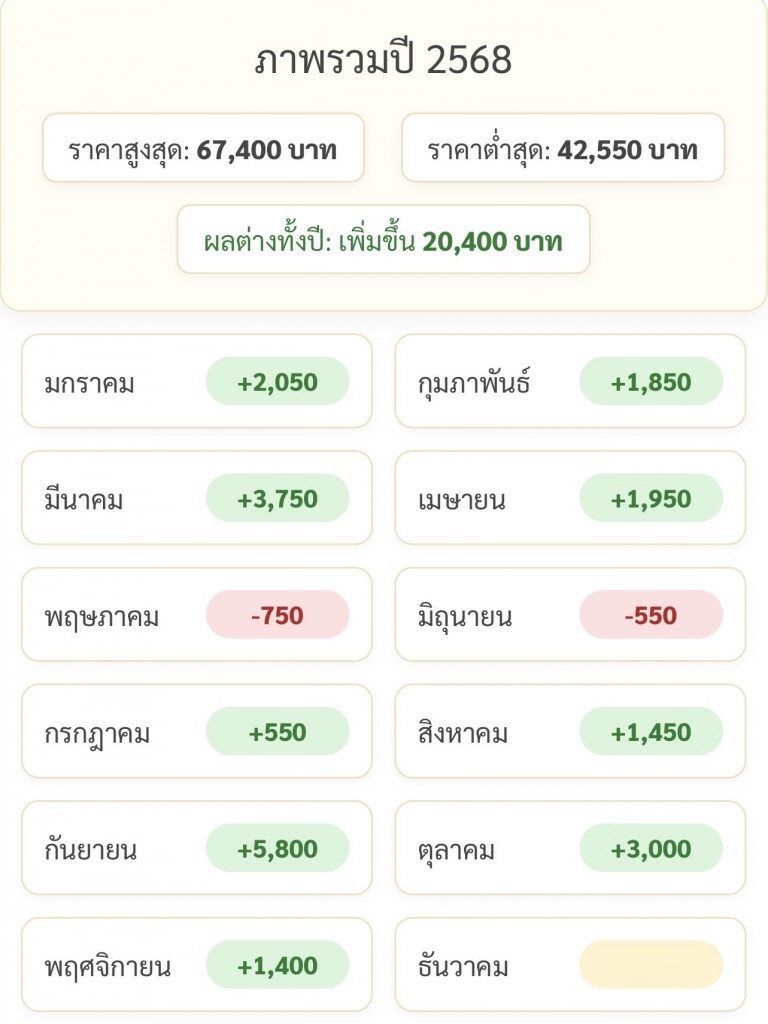Click the ธันวาคม month label
Image resolution: width=768 pixels, height=1024 pixels.
(463, 967)
